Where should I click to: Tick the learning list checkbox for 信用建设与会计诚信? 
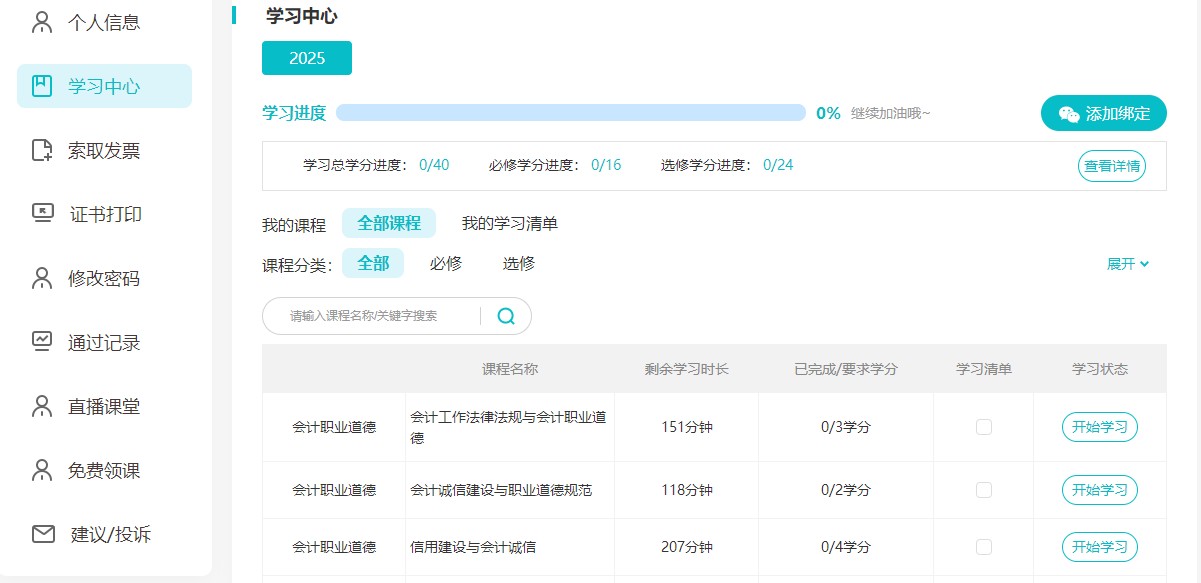click(983, 547)
